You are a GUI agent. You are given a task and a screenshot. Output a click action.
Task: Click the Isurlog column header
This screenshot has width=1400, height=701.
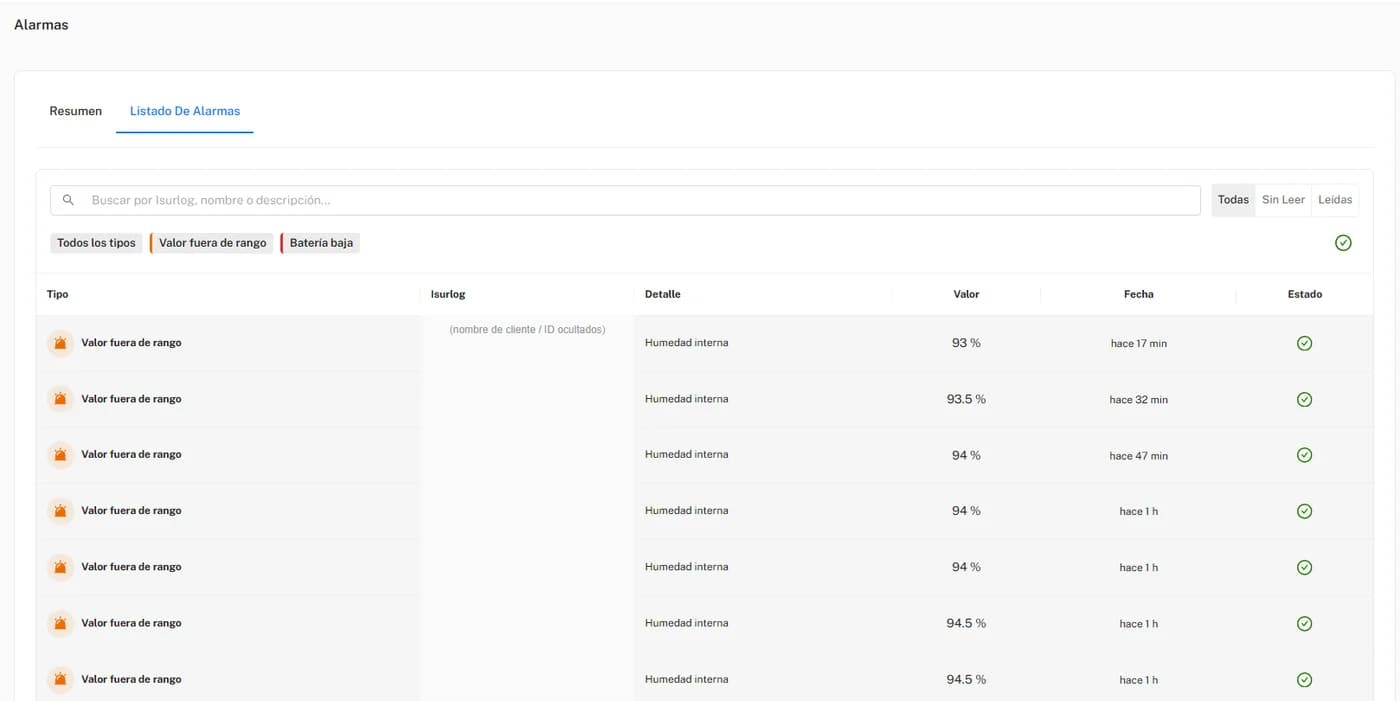click(448, 294)
